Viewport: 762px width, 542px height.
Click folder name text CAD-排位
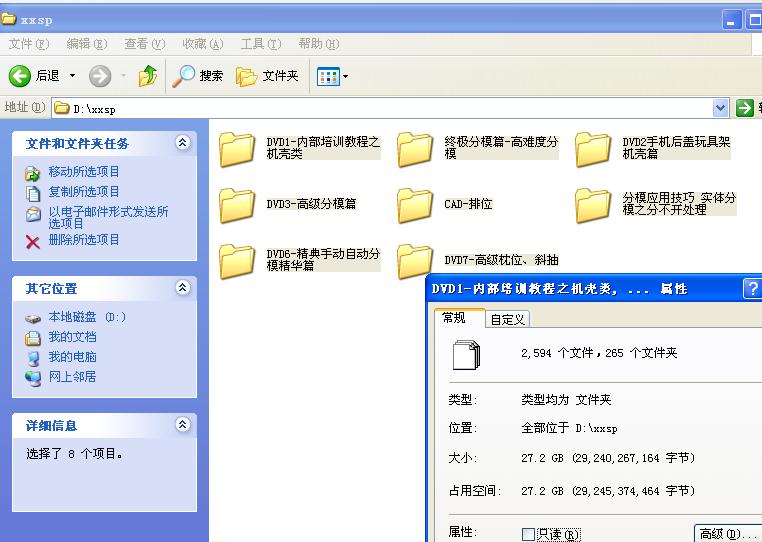(468, 204)
